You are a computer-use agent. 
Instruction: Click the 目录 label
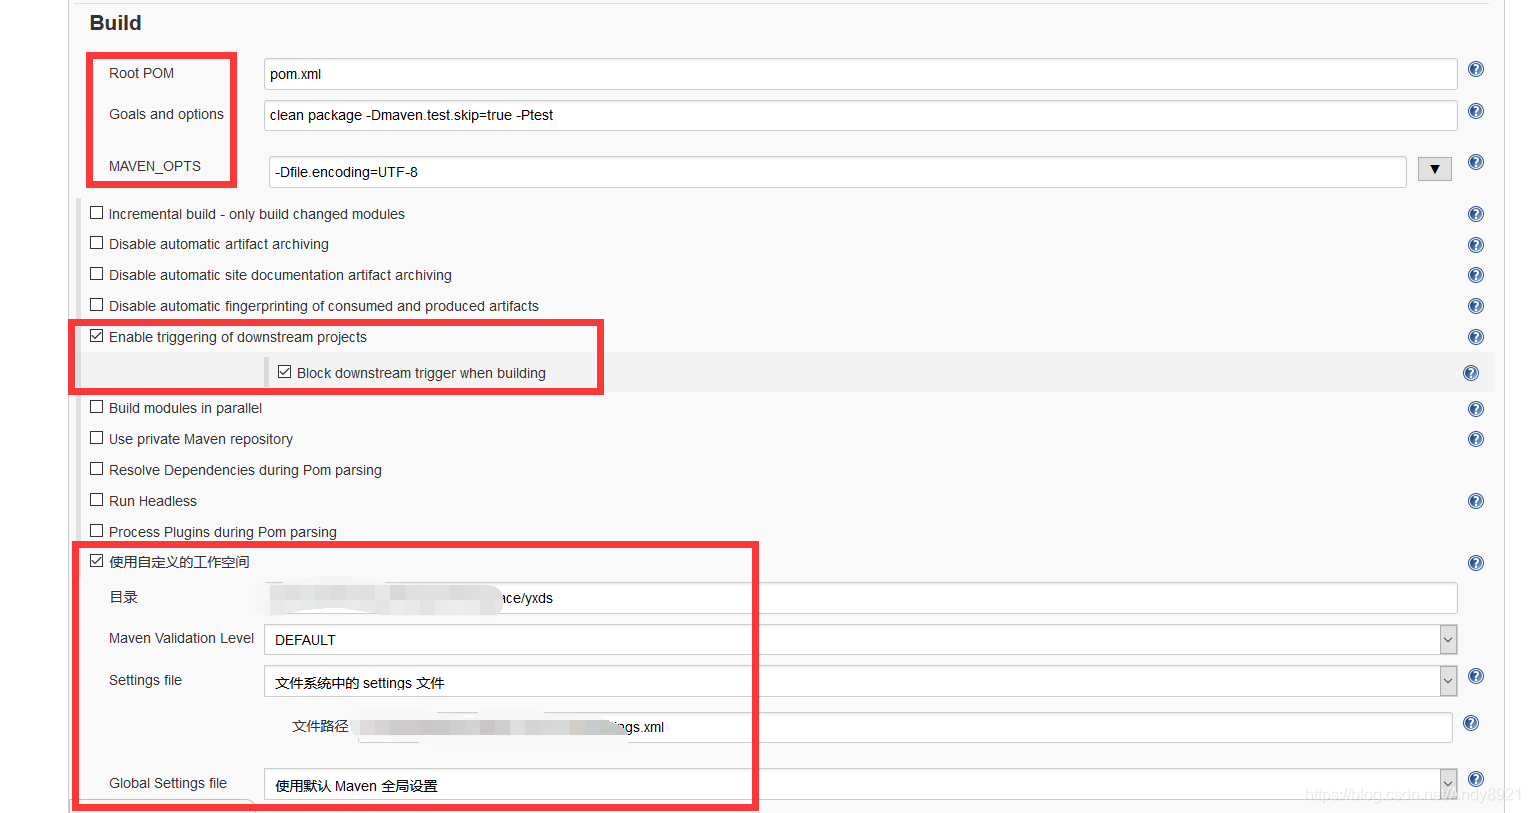pos(123,597)
